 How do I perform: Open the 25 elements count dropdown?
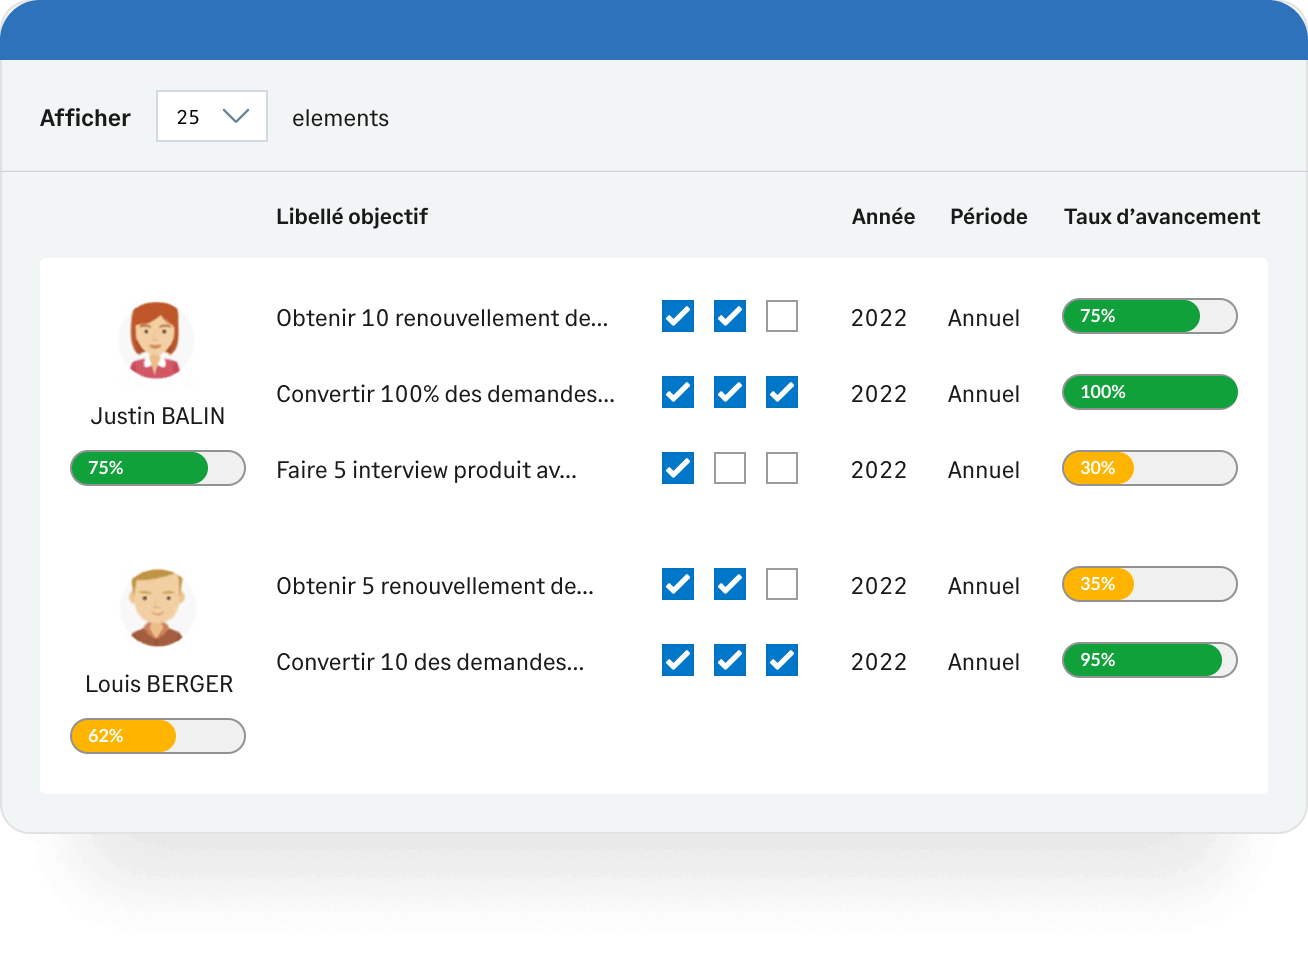pos(212,116)
